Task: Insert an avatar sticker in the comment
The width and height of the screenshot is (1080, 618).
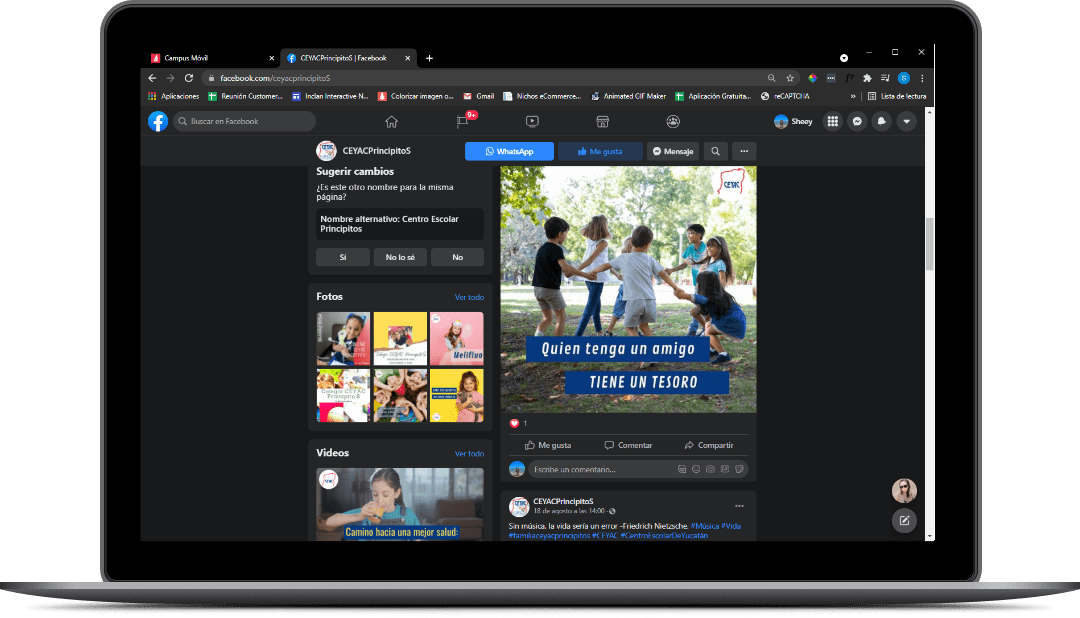Action: pos(681,470)
